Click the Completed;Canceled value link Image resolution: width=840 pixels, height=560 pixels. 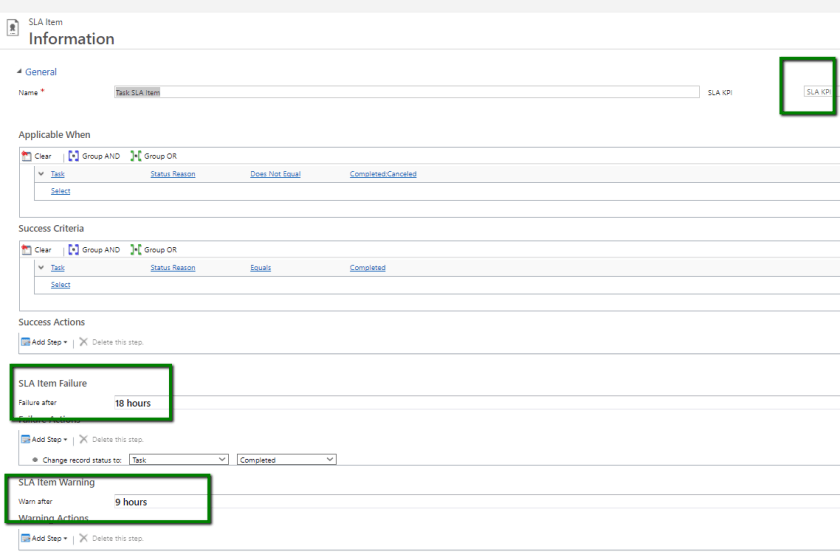(383, 174)
